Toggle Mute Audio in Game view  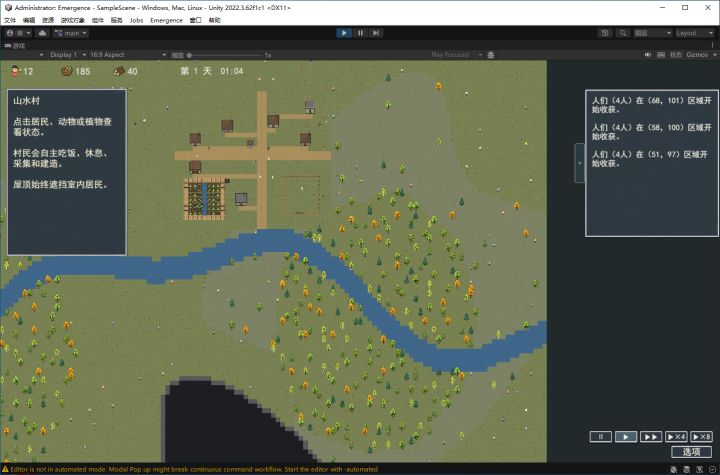coord(647,55)
